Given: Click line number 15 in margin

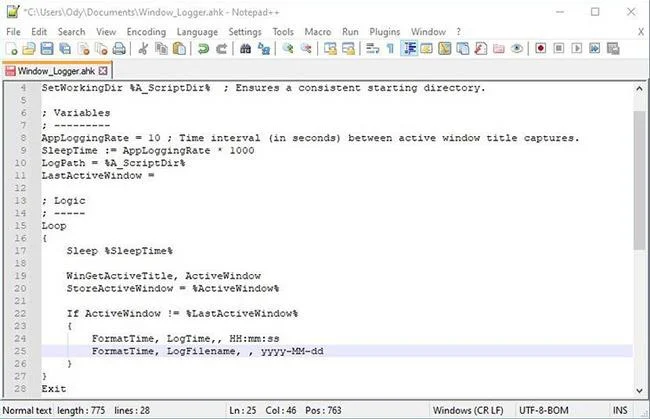Looking at the screenshot, I should coord(21,226).
